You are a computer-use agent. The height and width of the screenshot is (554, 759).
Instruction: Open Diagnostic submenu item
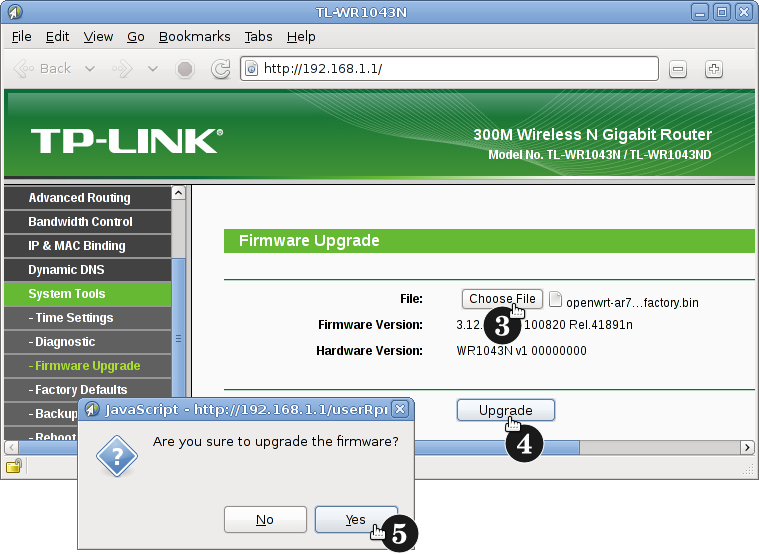click(87, 342)
